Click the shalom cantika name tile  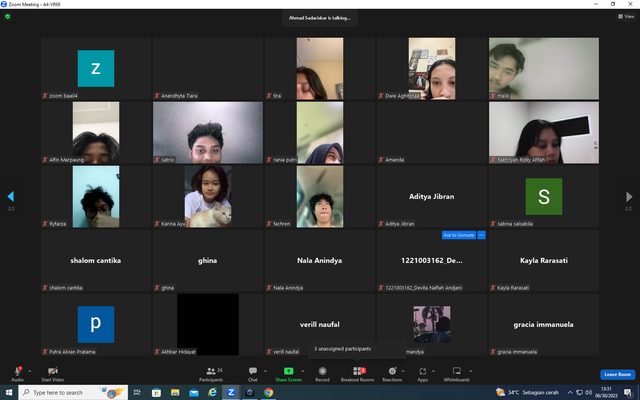96,260
